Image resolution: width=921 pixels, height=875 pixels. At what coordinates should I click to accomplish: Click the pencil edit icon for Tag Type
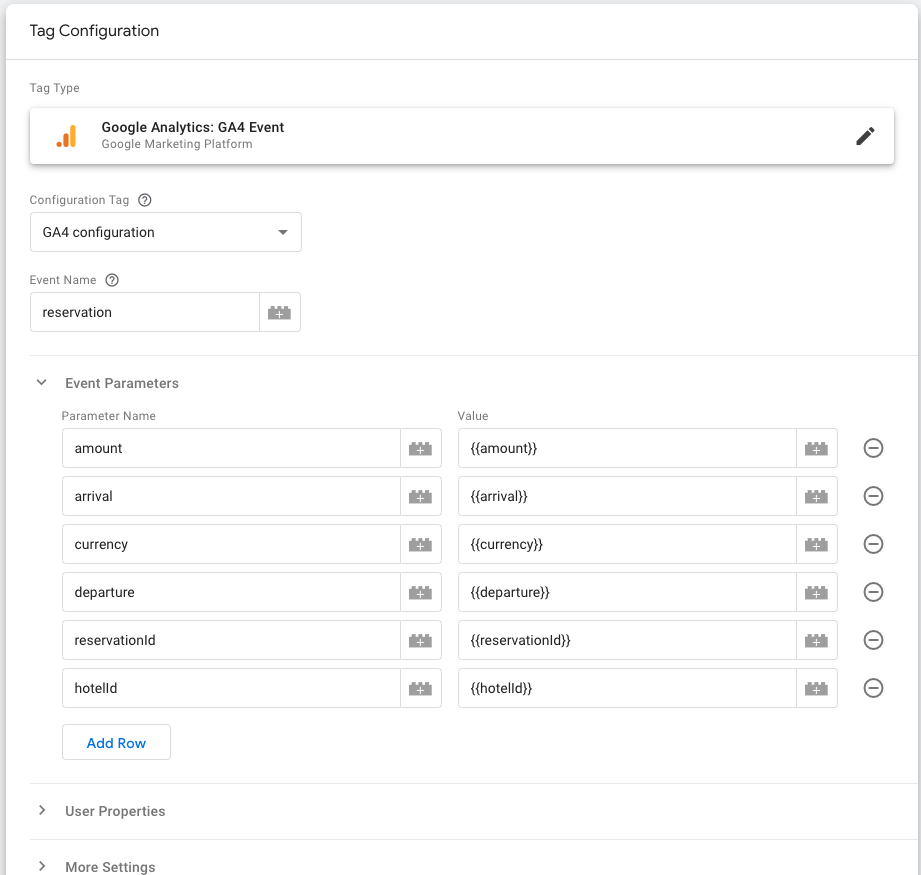865,136
